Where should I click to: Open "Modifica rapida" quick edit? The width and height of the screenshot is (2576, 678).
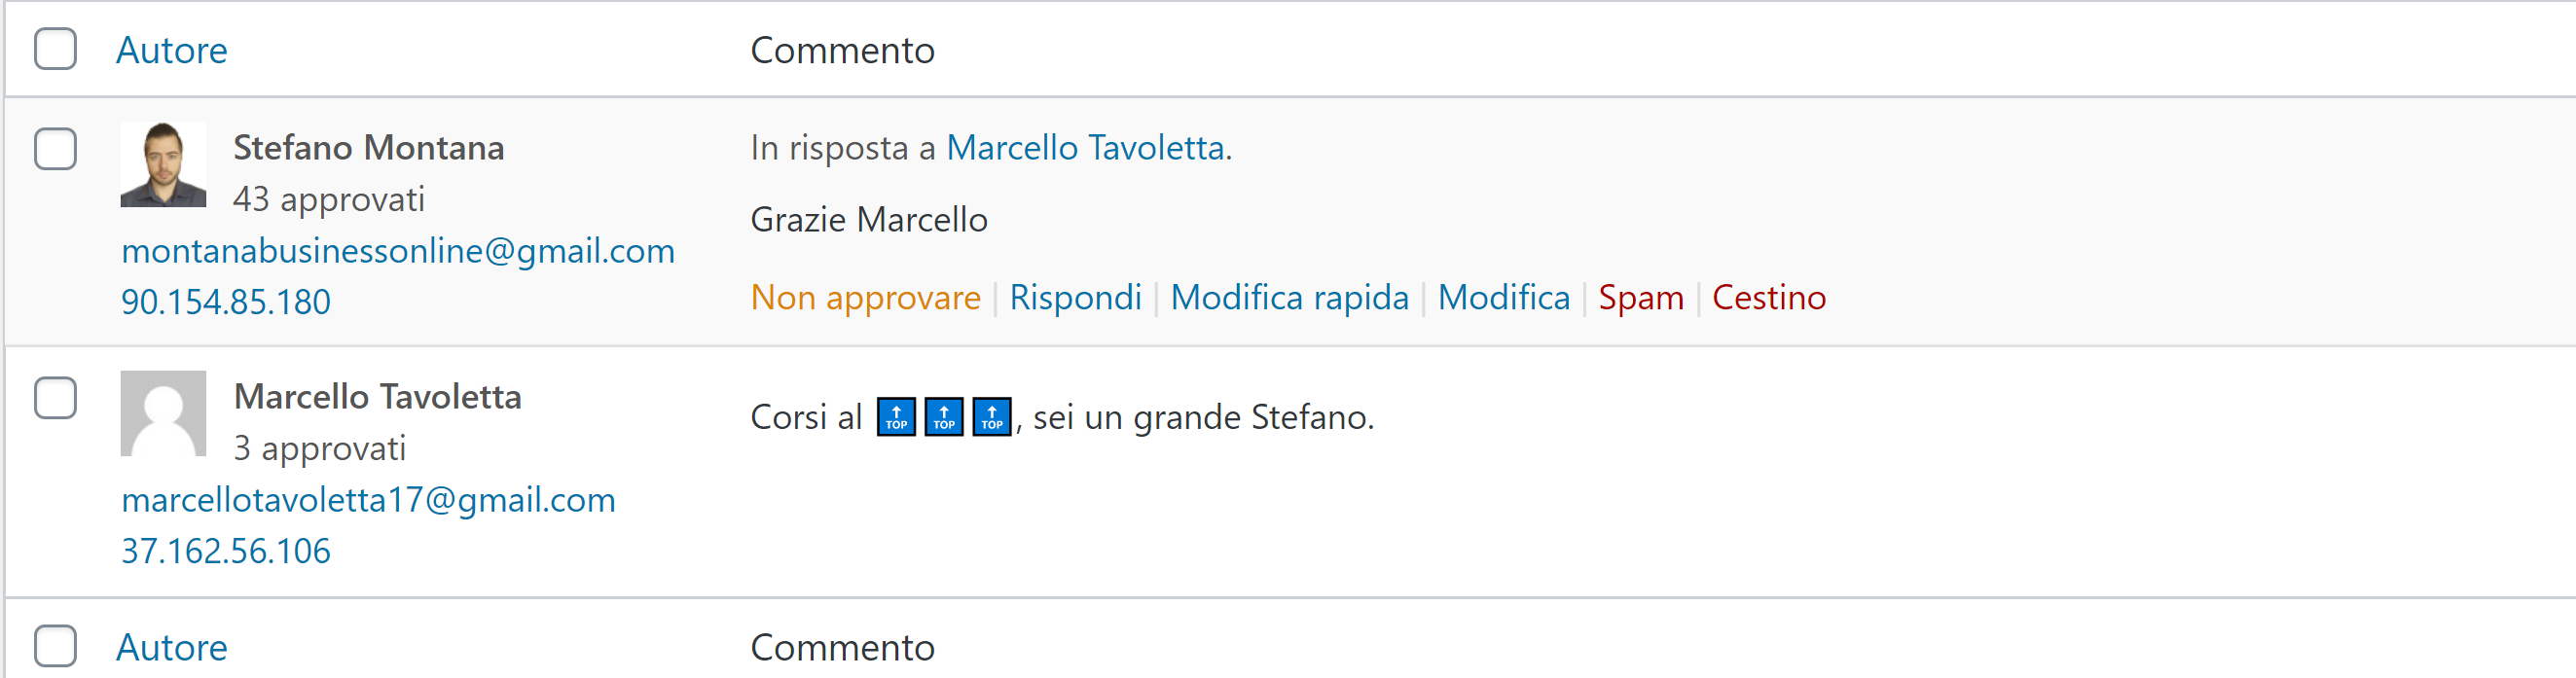(x=1289, y=297)
